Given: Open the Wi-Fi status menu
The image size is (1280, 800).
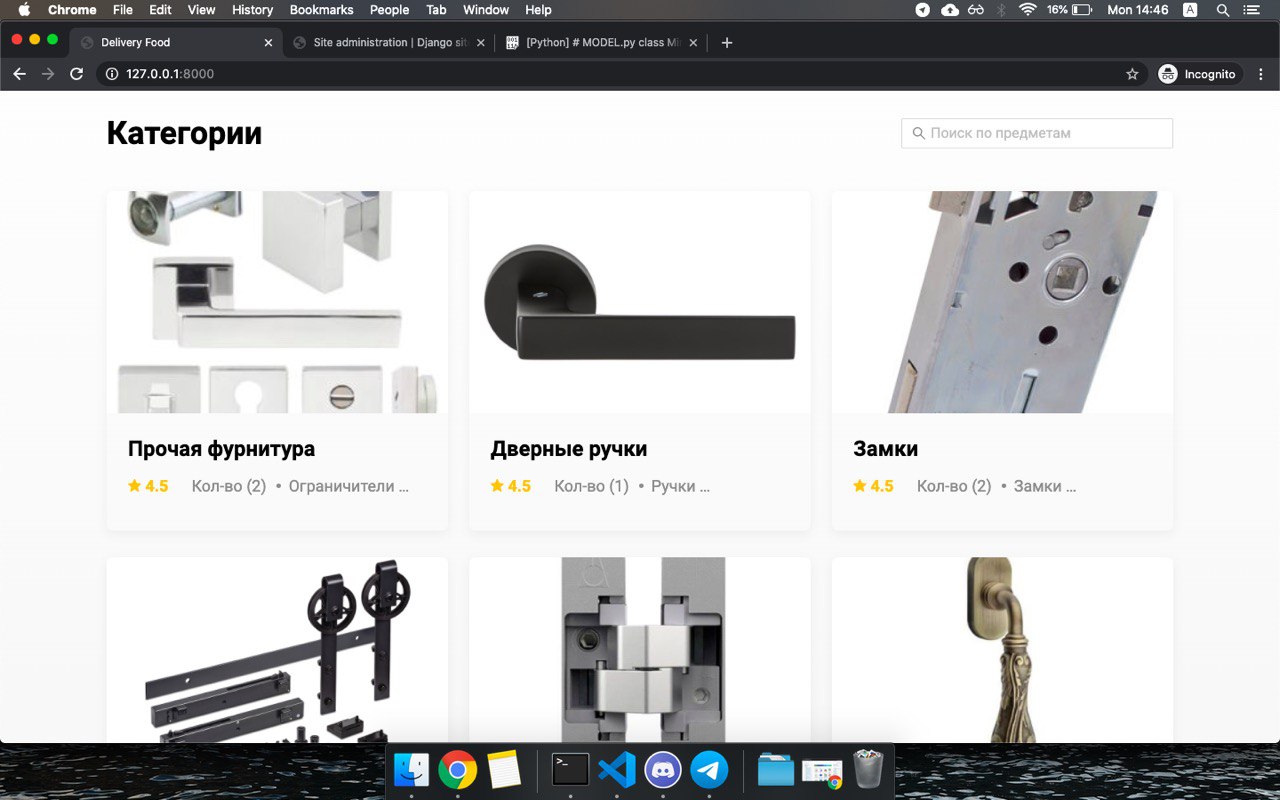Looking at the screenshot, I should [x=1028, y=10].
